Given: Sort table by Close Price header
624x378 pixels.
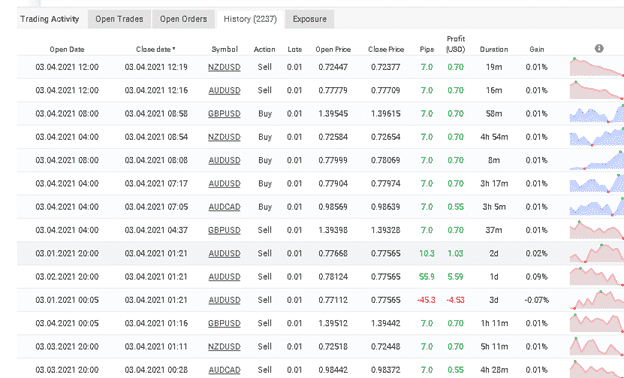Looking at the screenshot, I should [x=386, y=49].
